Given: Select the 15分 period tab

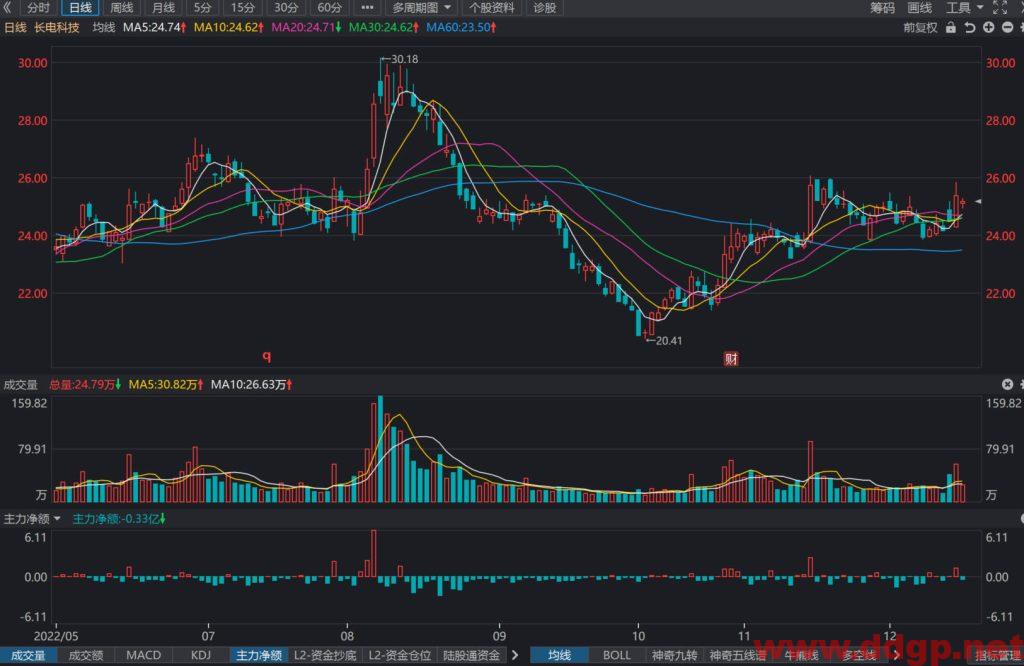Looking at the screenshot, I should click(243, 8).
